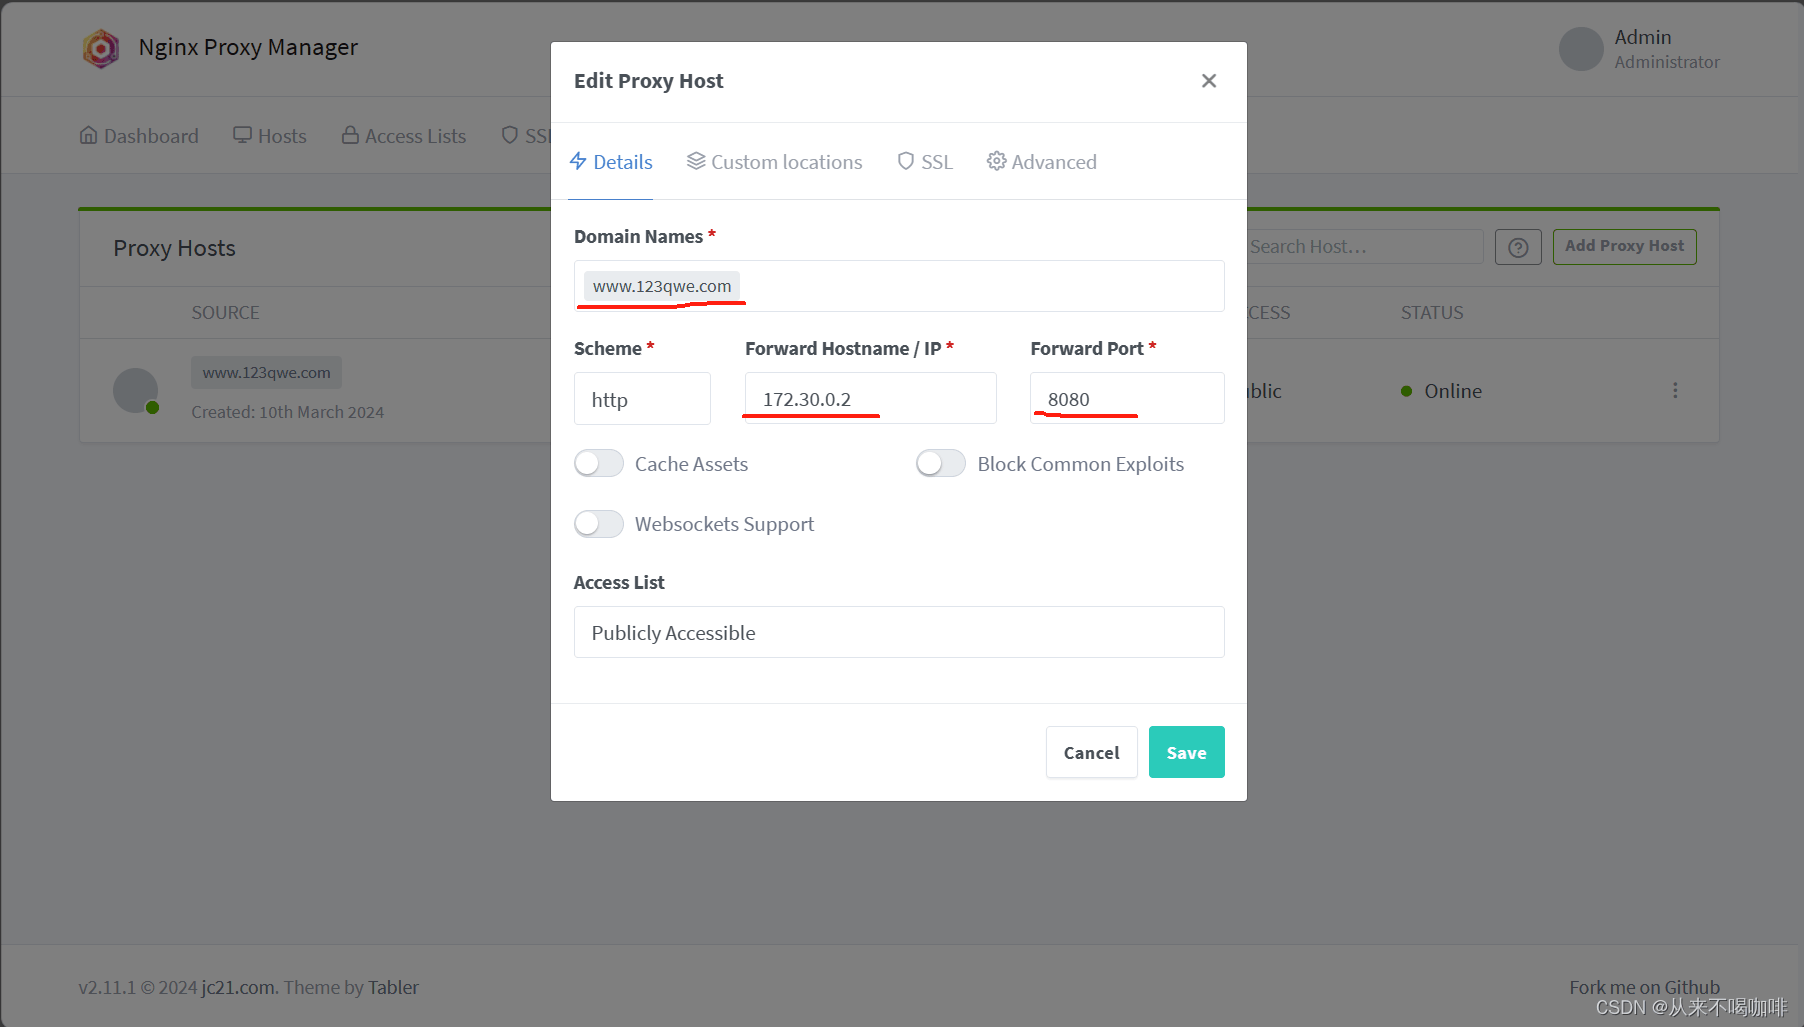
Task: Click the STATUS column header
Action: 1431,313
